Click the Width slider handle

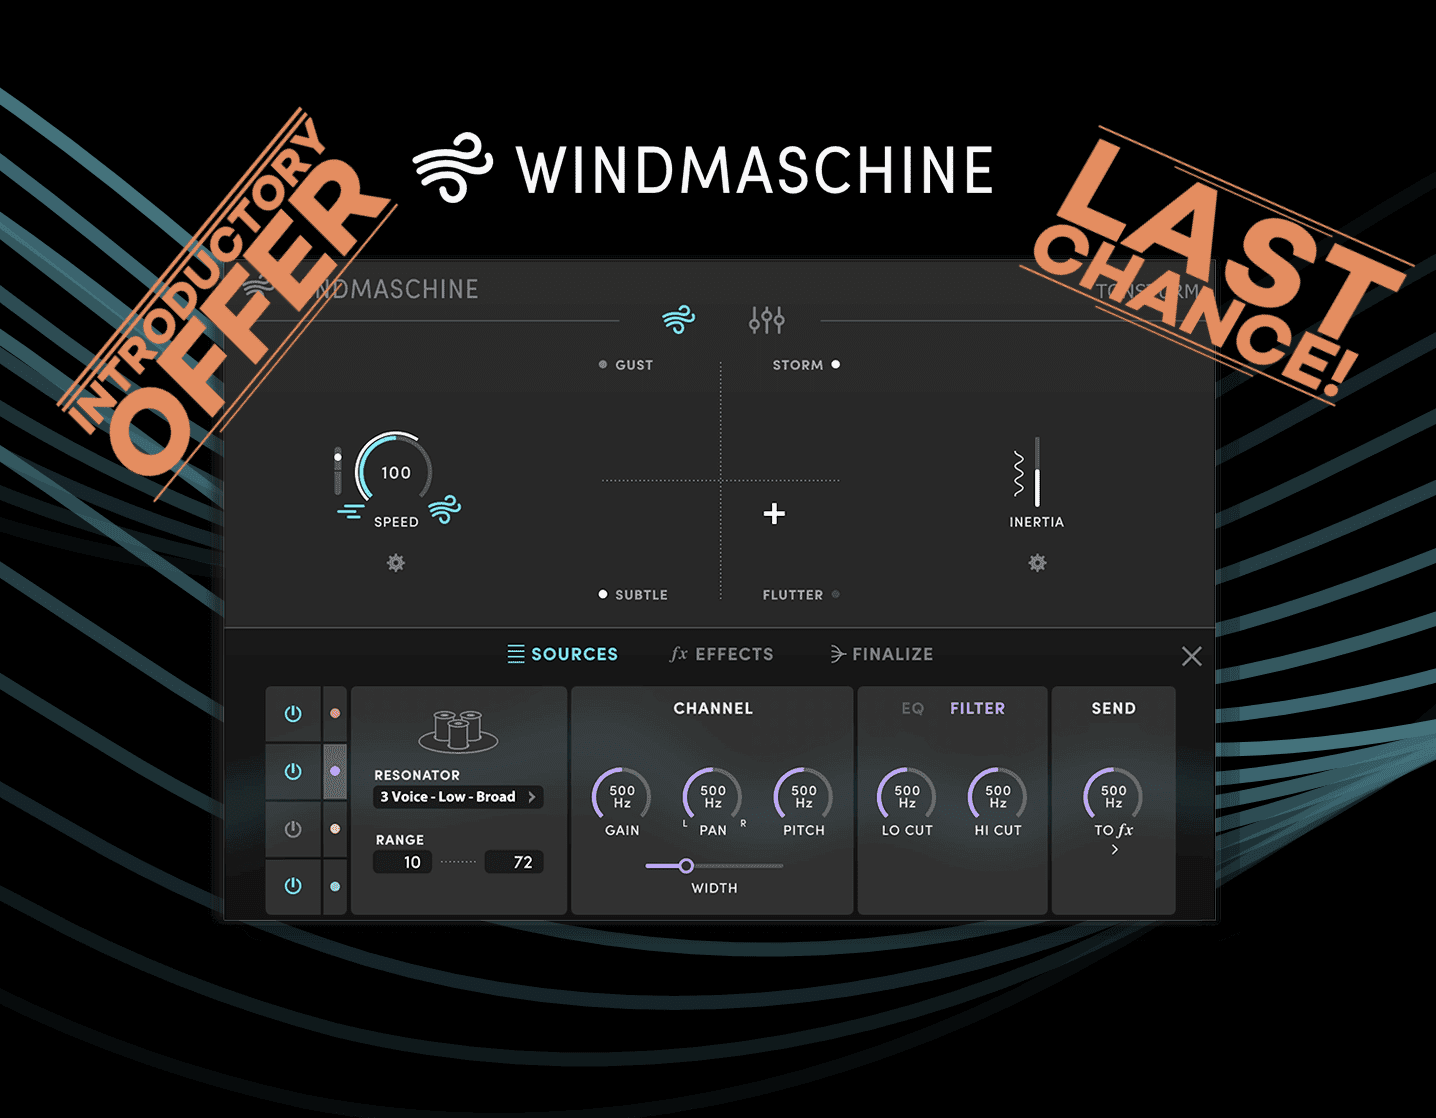click(x=686, y=866)
